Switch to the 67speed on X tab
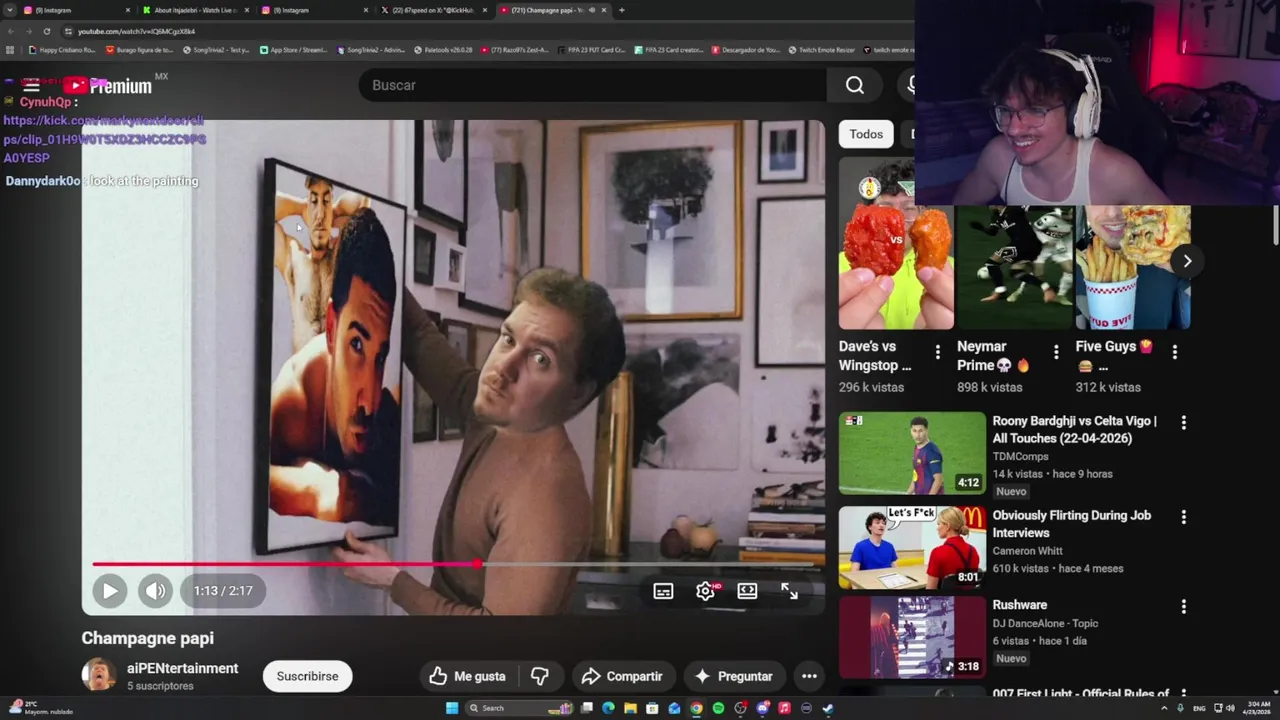Viewport: 1280px width, 720px height. (x=433, y=10)
